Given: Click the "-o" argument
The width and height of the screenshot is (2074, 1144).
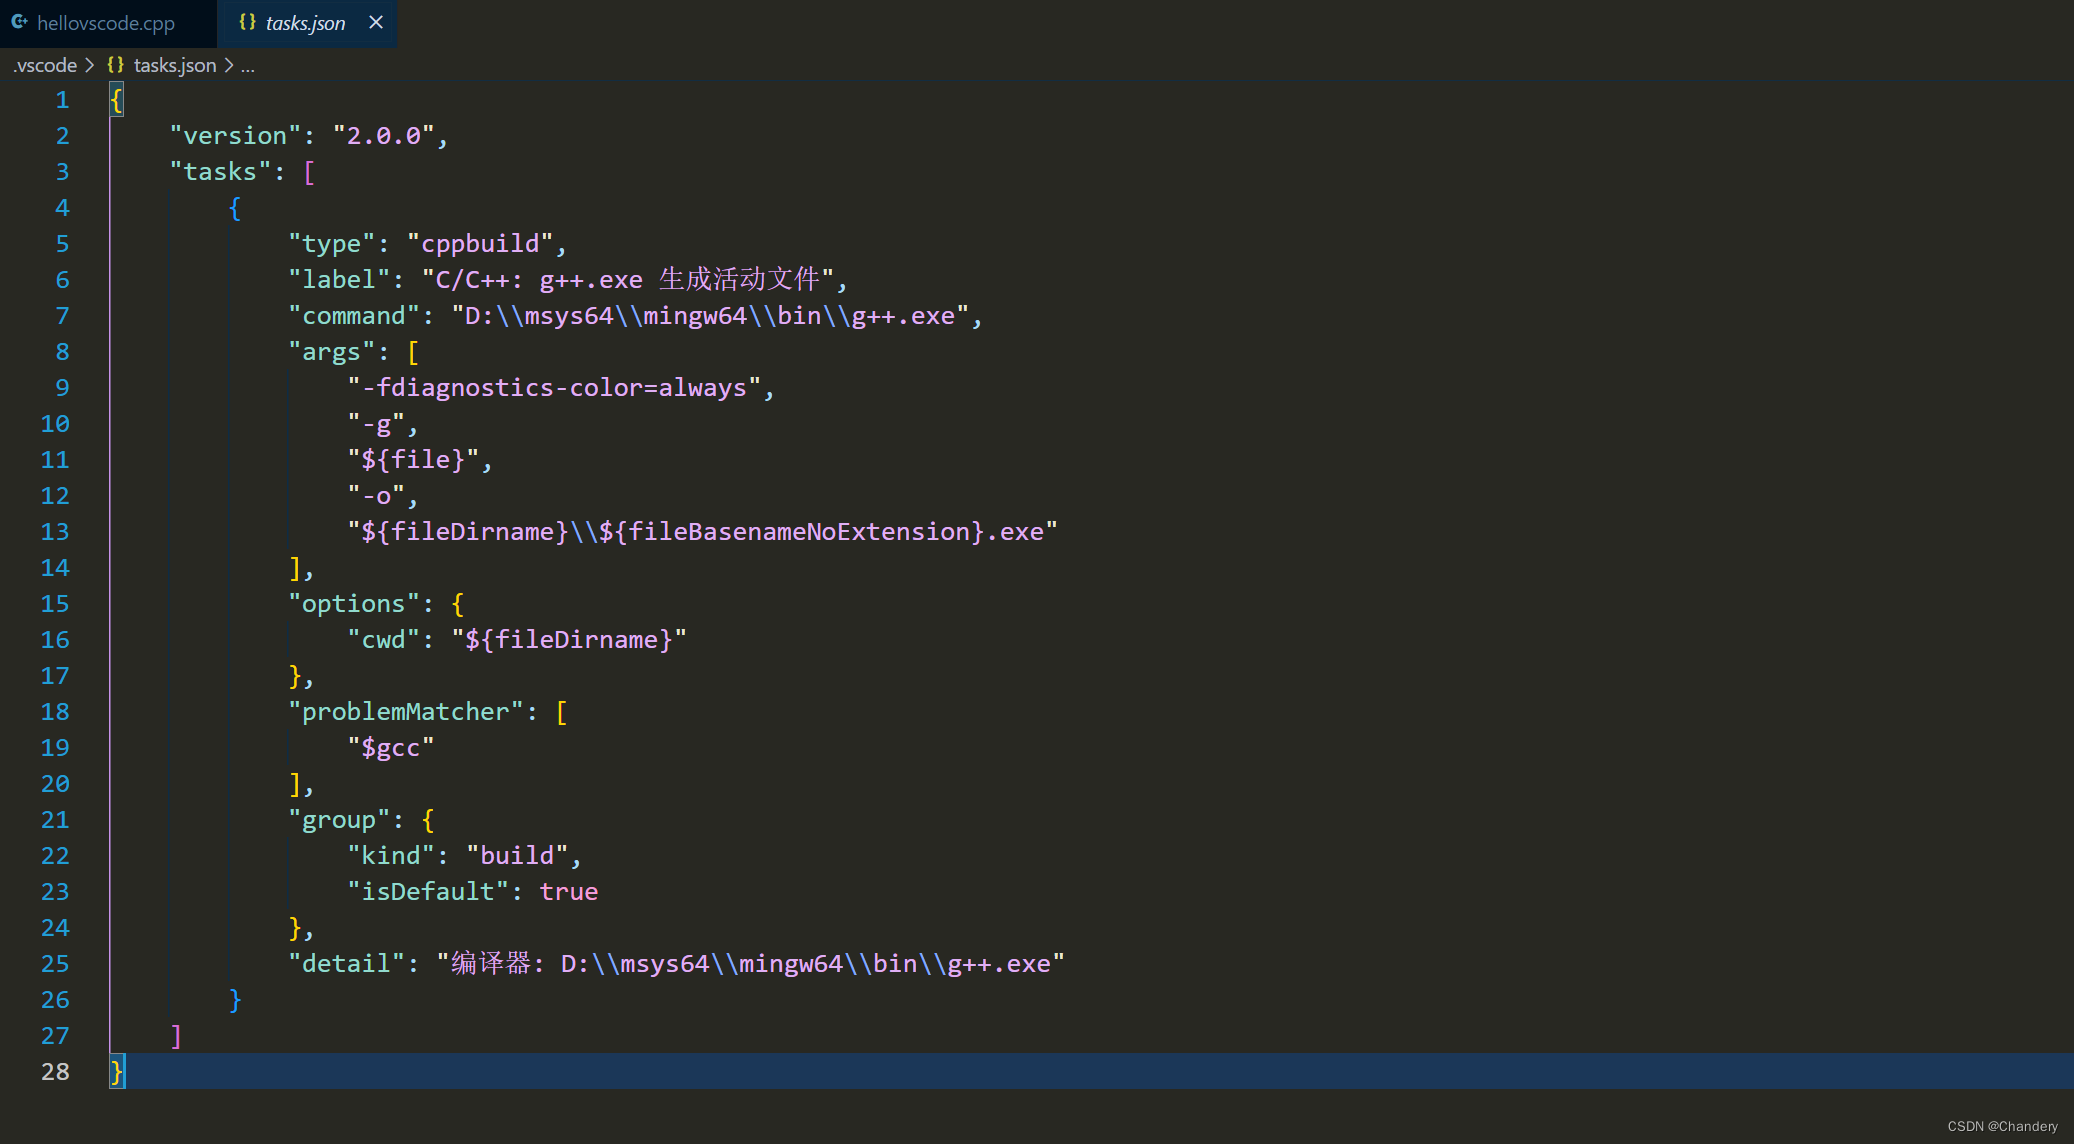Looking at the screenshot, I should point(376,496).
